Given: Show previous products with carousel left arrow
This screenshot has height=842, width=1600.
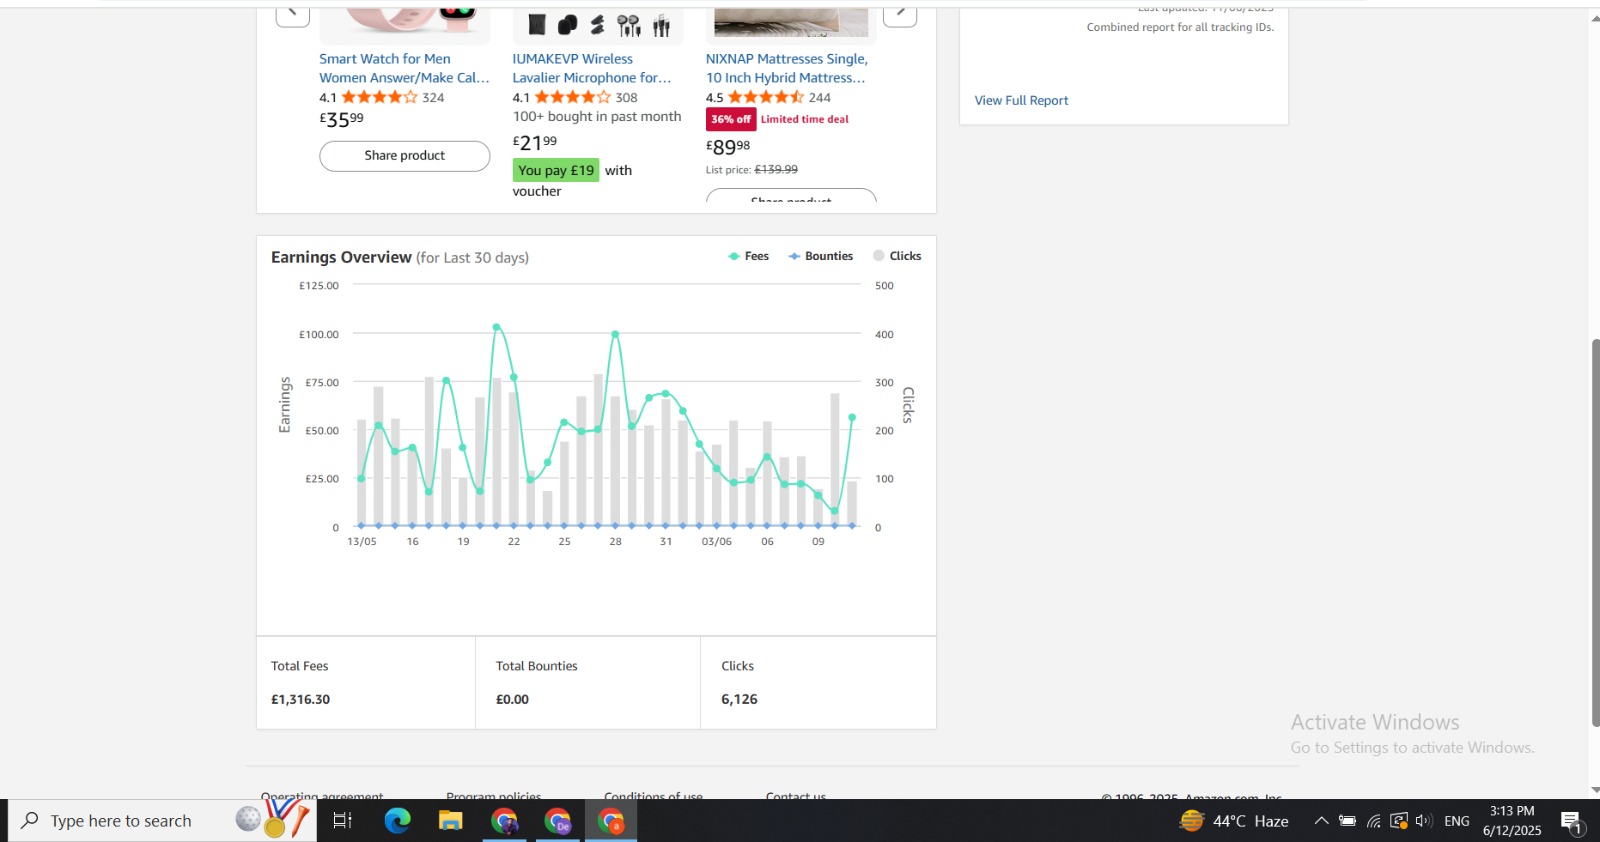Looking at the screenshot, I should [292, 14].
